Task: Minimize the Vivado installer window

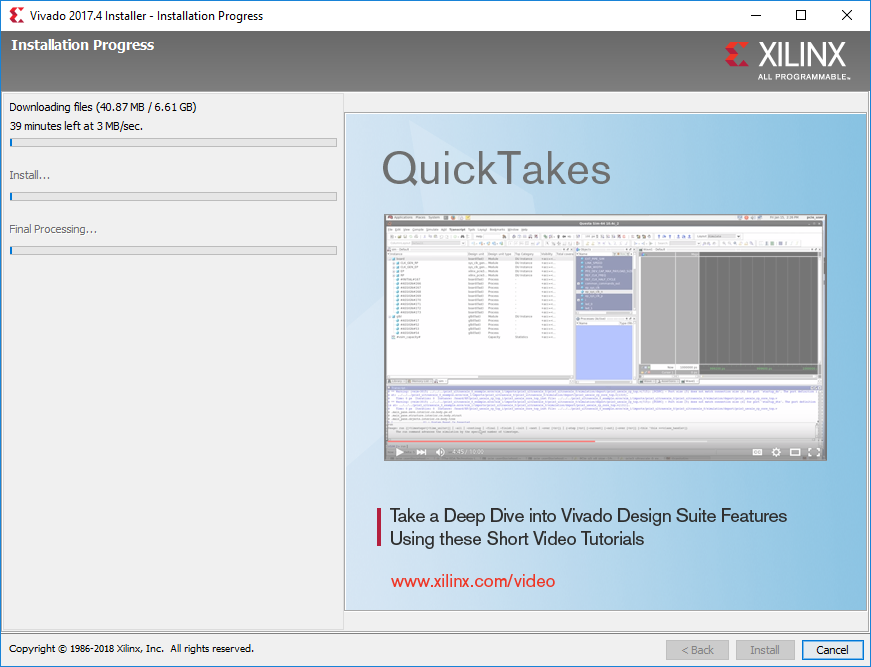Action: click(756, 16)
